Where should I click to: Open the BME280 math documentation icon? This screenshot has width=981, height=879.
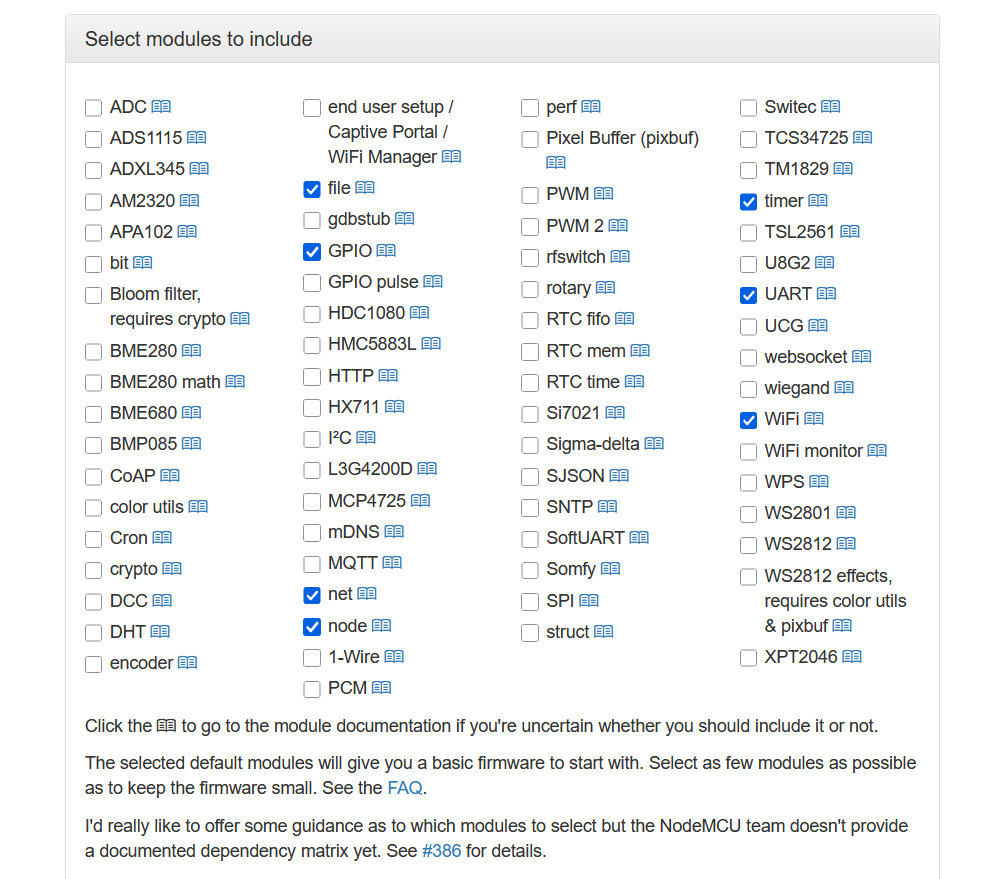[235, 382]
